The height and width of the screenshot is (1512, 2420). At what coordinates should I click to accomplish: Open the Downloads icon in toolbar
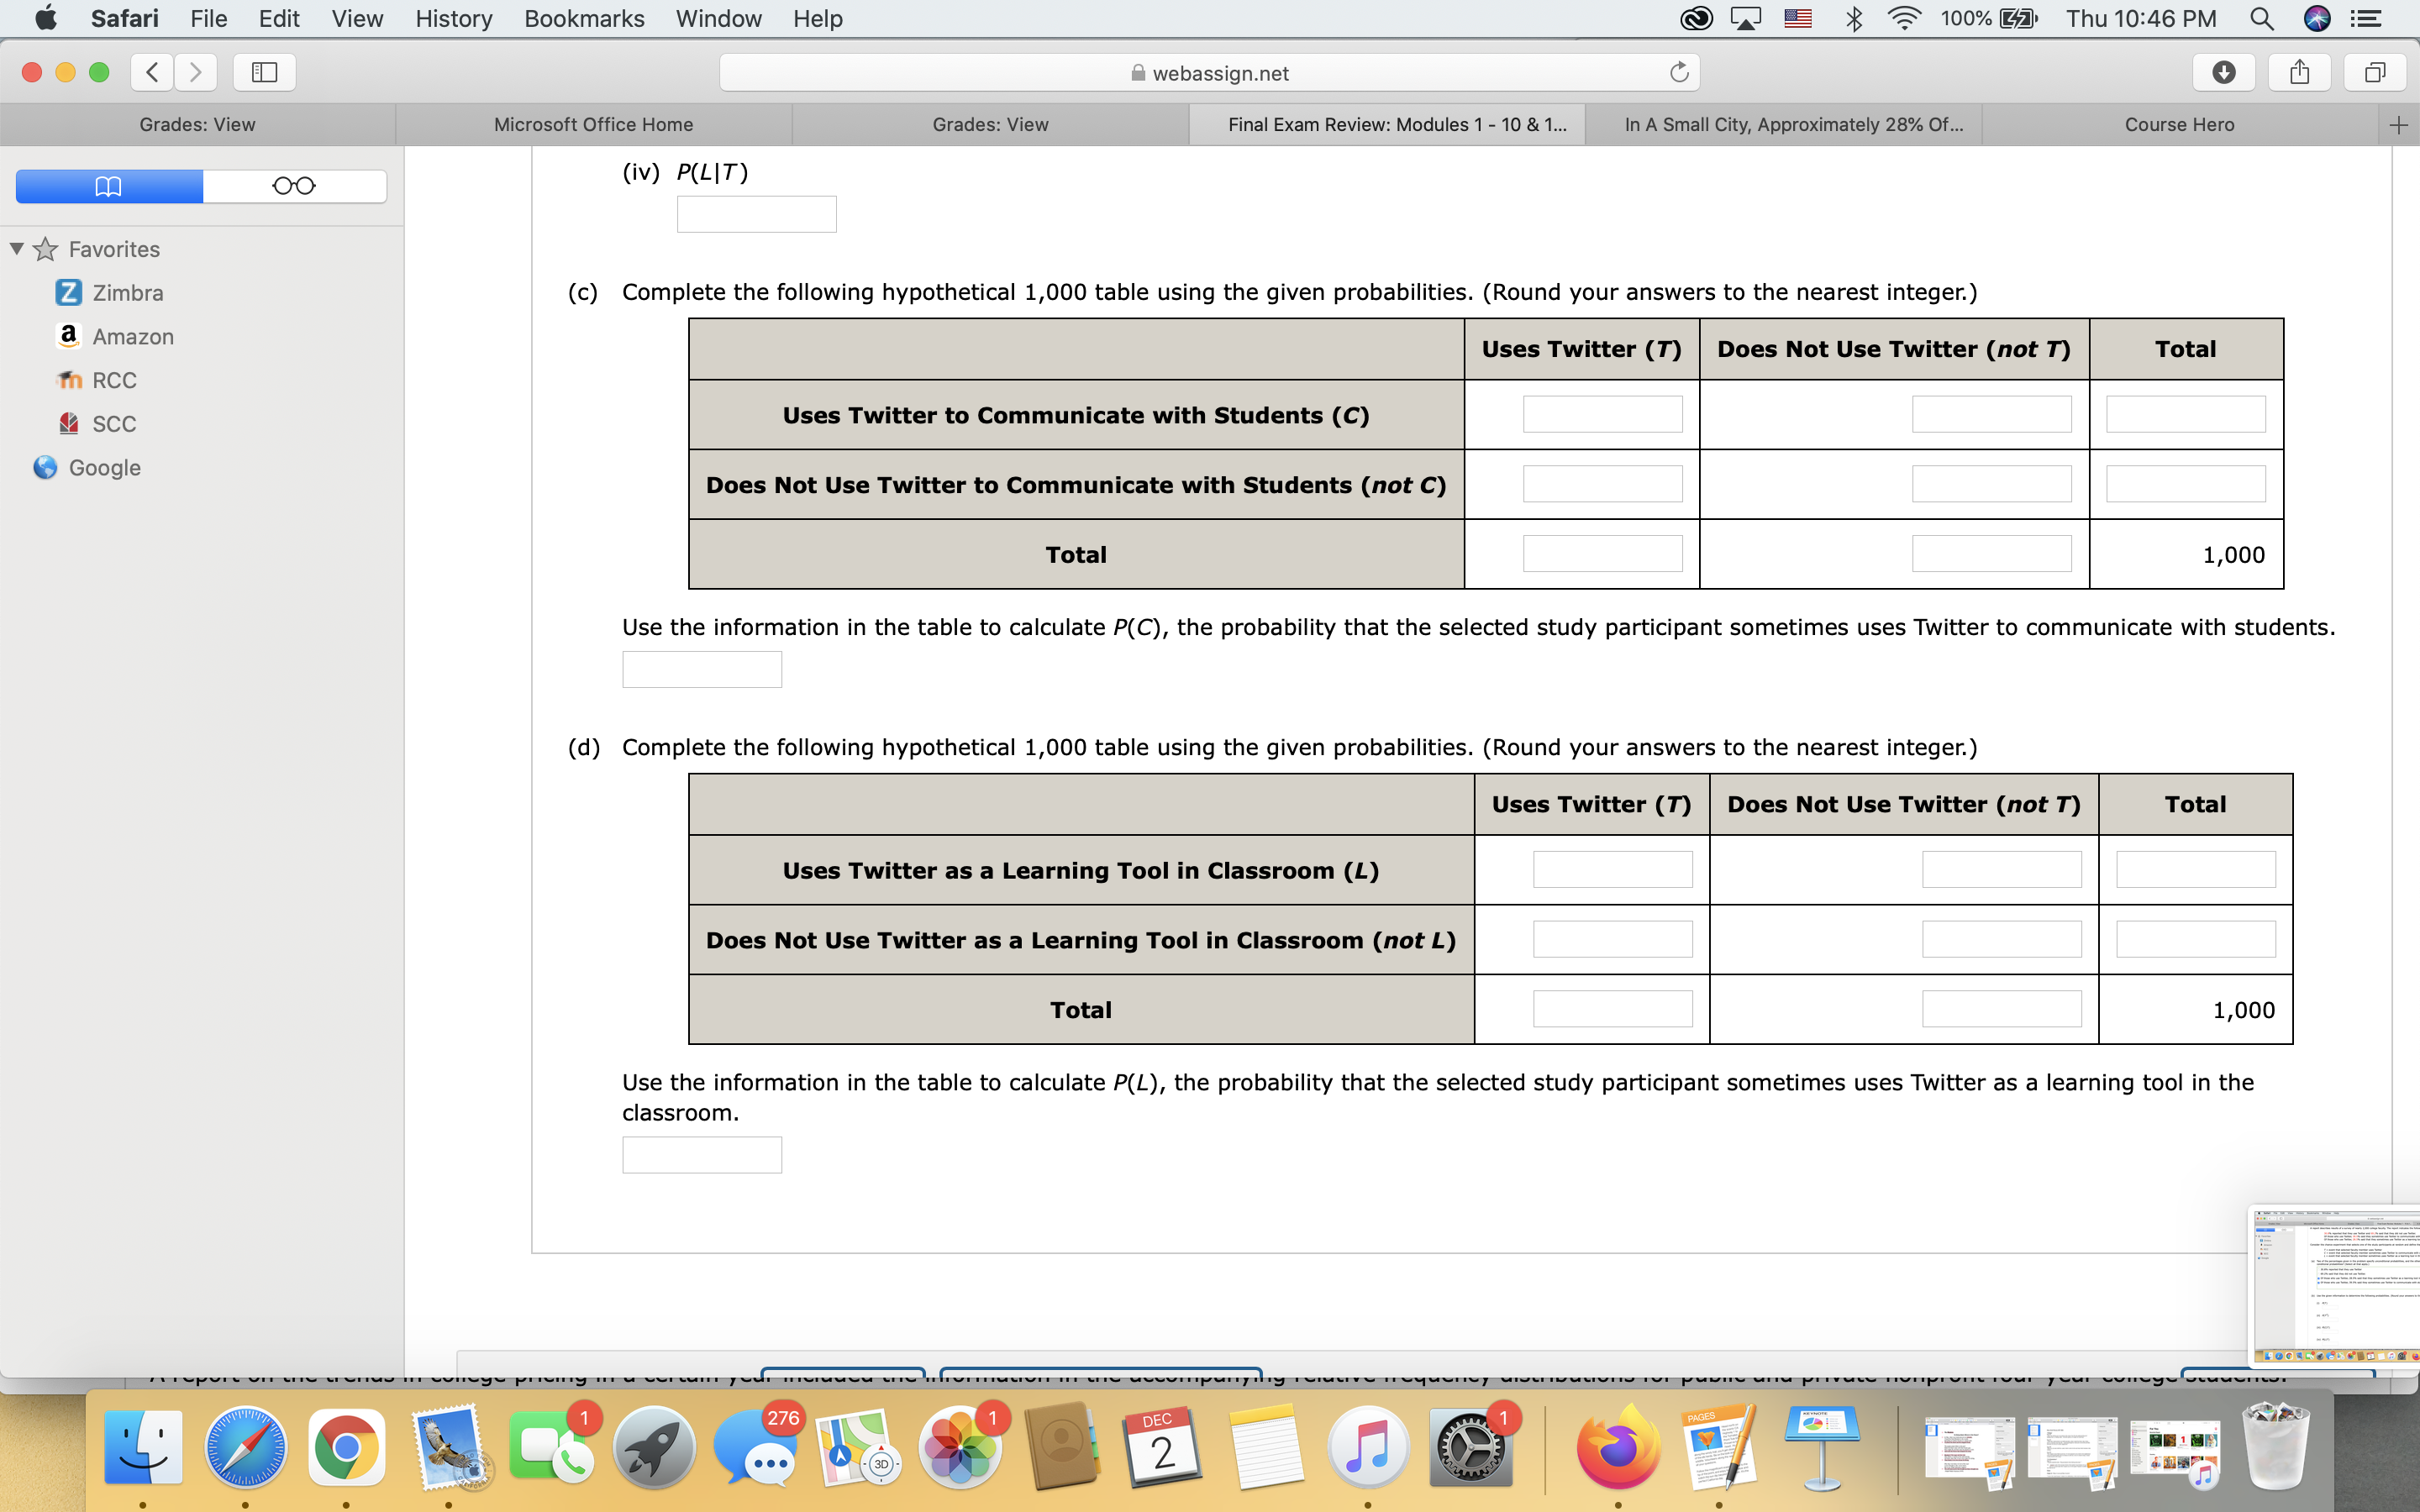(2223, 72)
